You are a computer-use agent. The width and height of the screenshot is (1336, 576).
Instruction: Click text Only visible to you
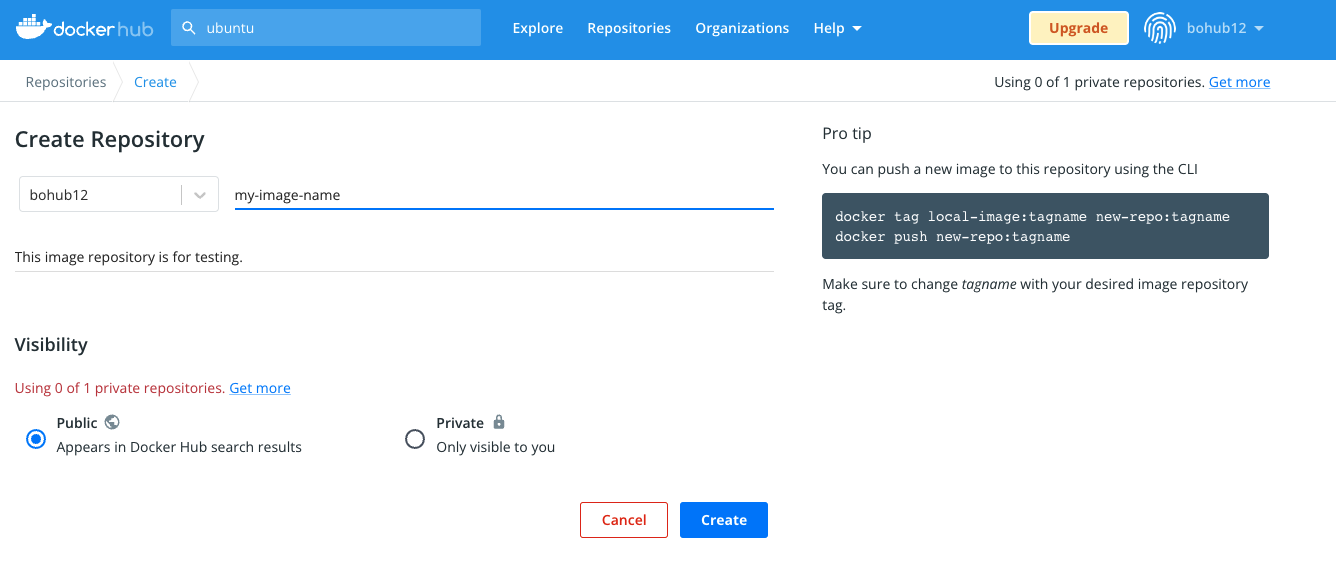496,447
